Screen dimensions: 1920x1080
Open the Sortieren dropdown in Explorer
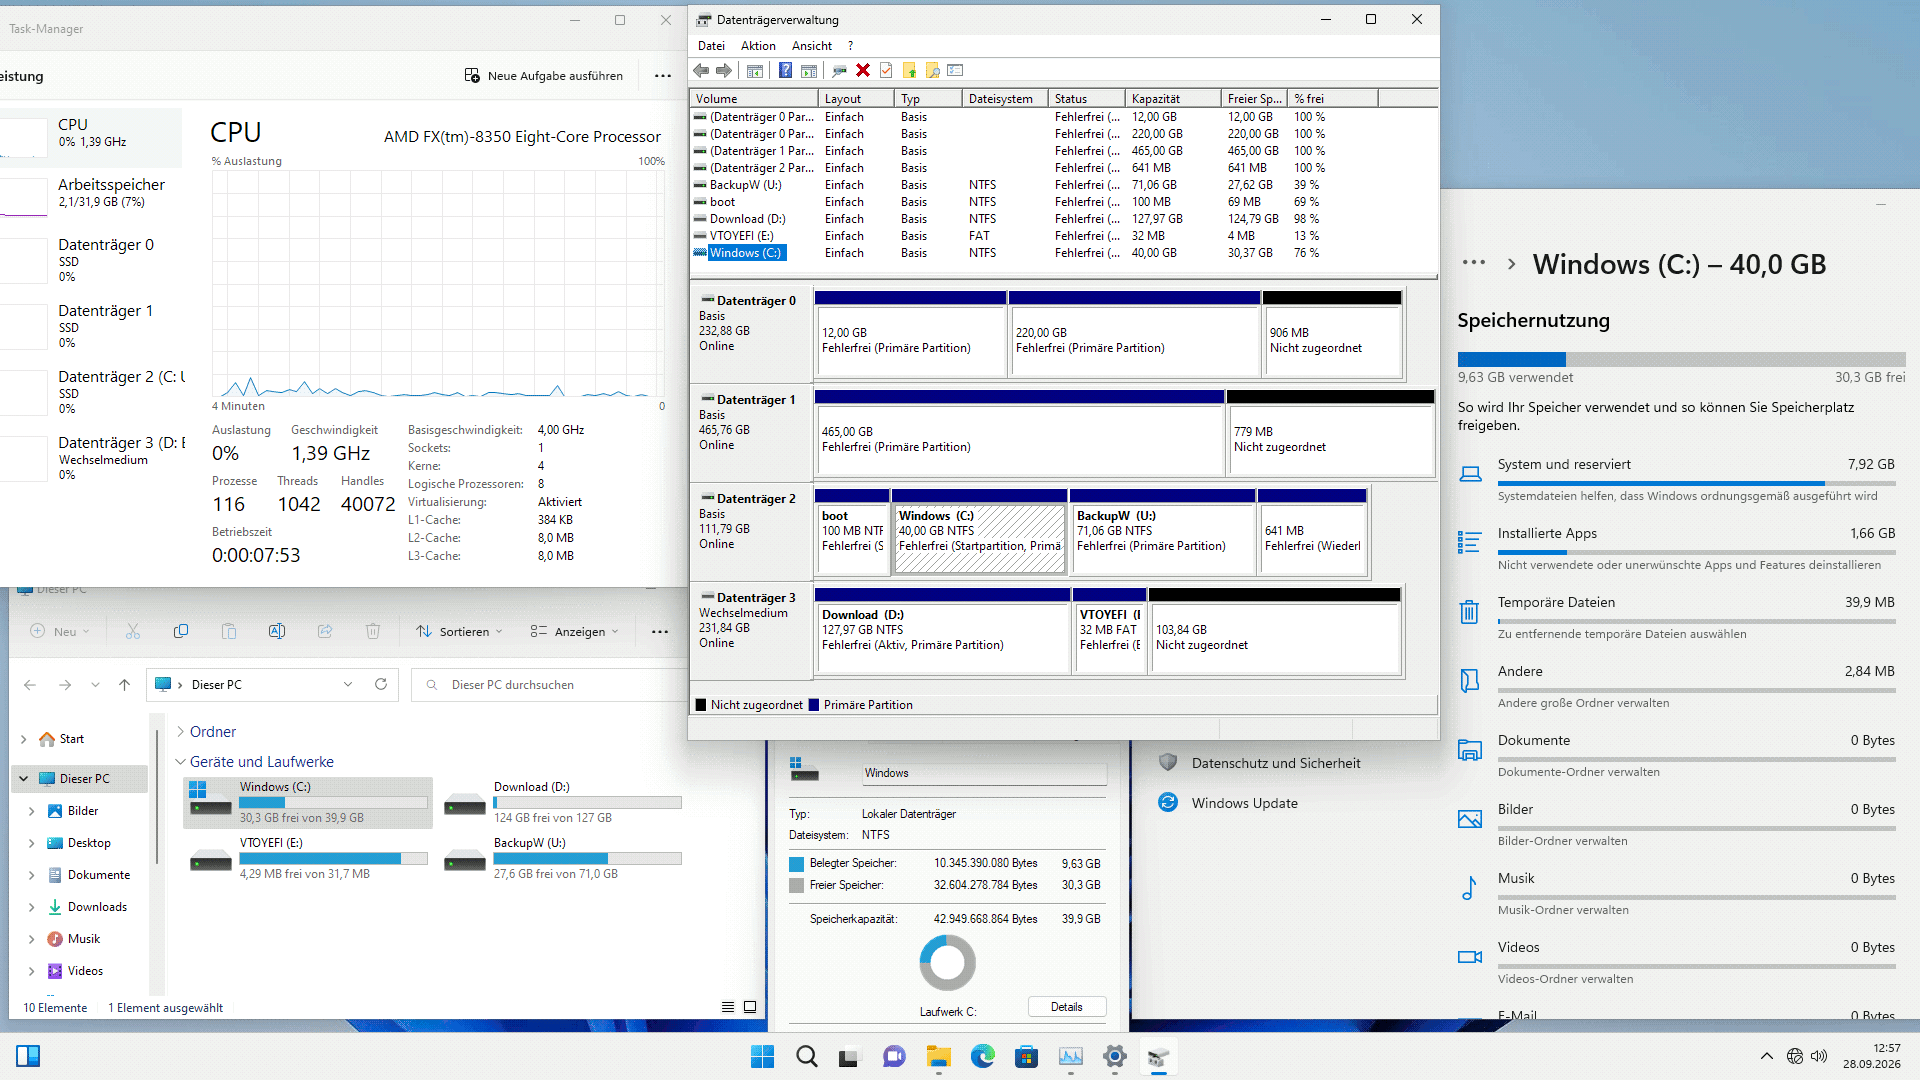pos(459,632)
